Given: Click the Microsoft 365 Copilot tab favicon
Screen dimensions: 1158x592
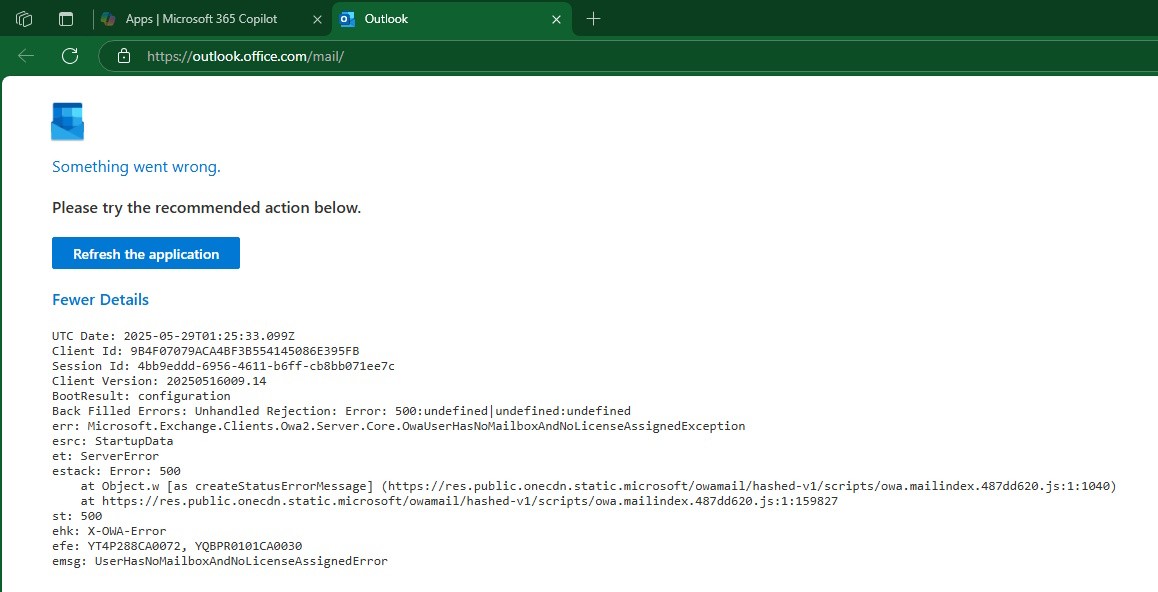Looking at the screenshot, I should point(108,19).
